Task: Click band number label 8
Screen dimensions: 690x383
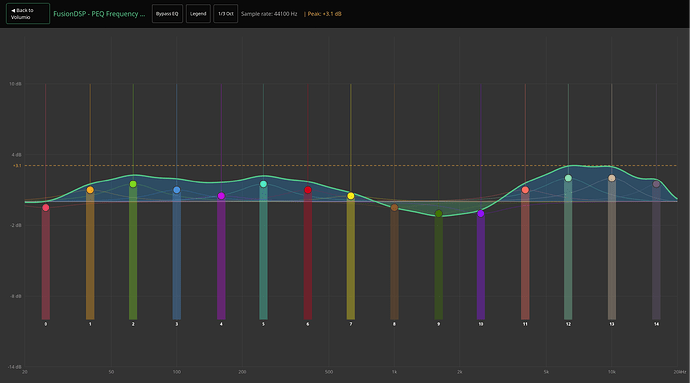Action: (x=394, y=324)
